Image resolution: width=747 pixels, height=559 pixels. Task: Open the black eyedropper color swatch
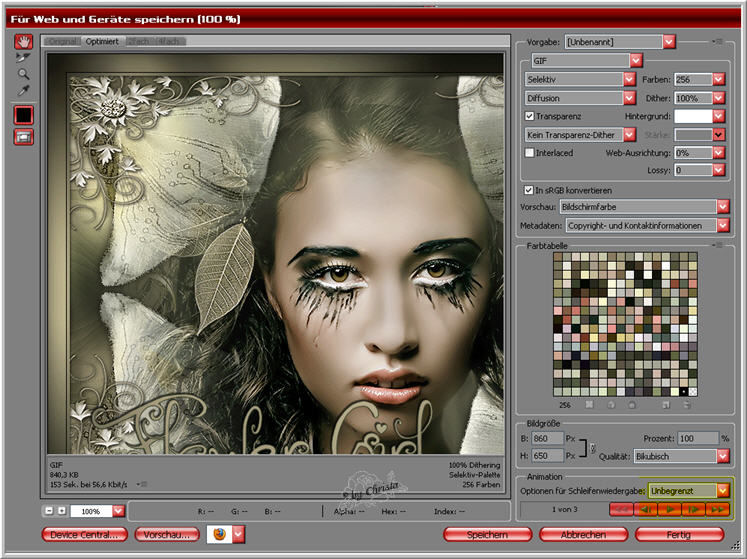click(23, 115)
